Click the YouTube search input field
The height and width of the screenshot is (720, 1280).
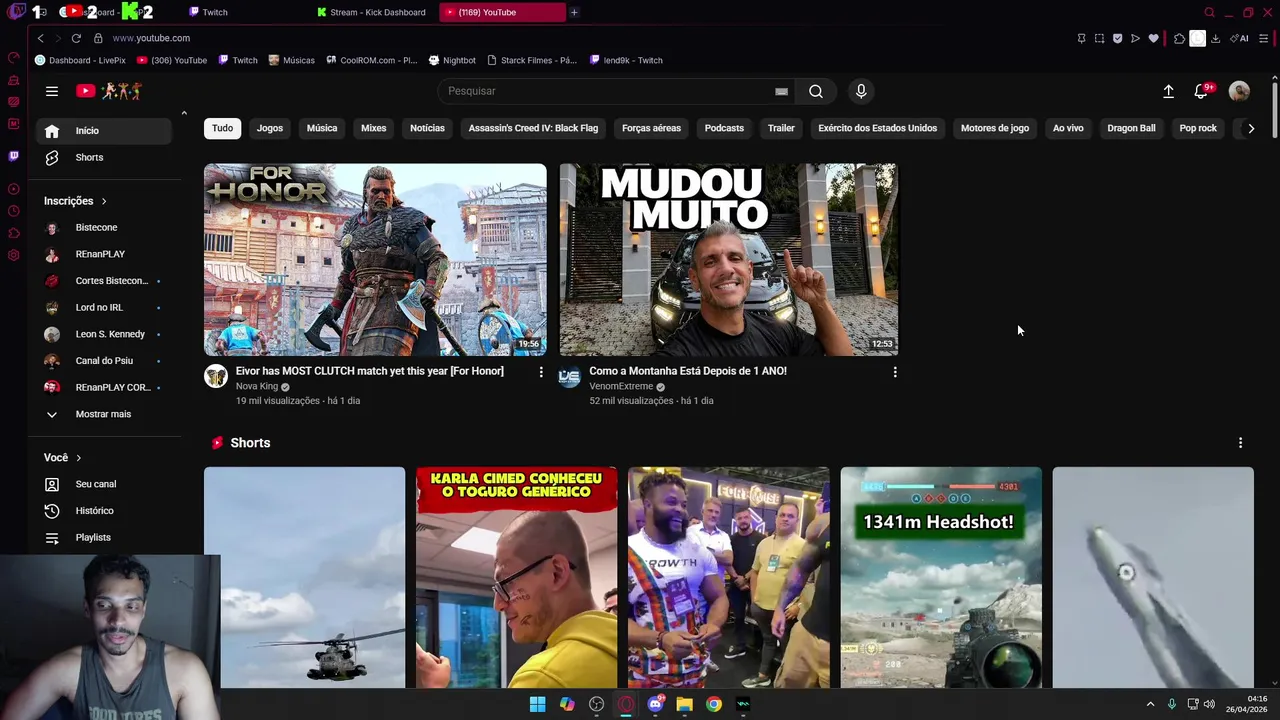[606, 91]
